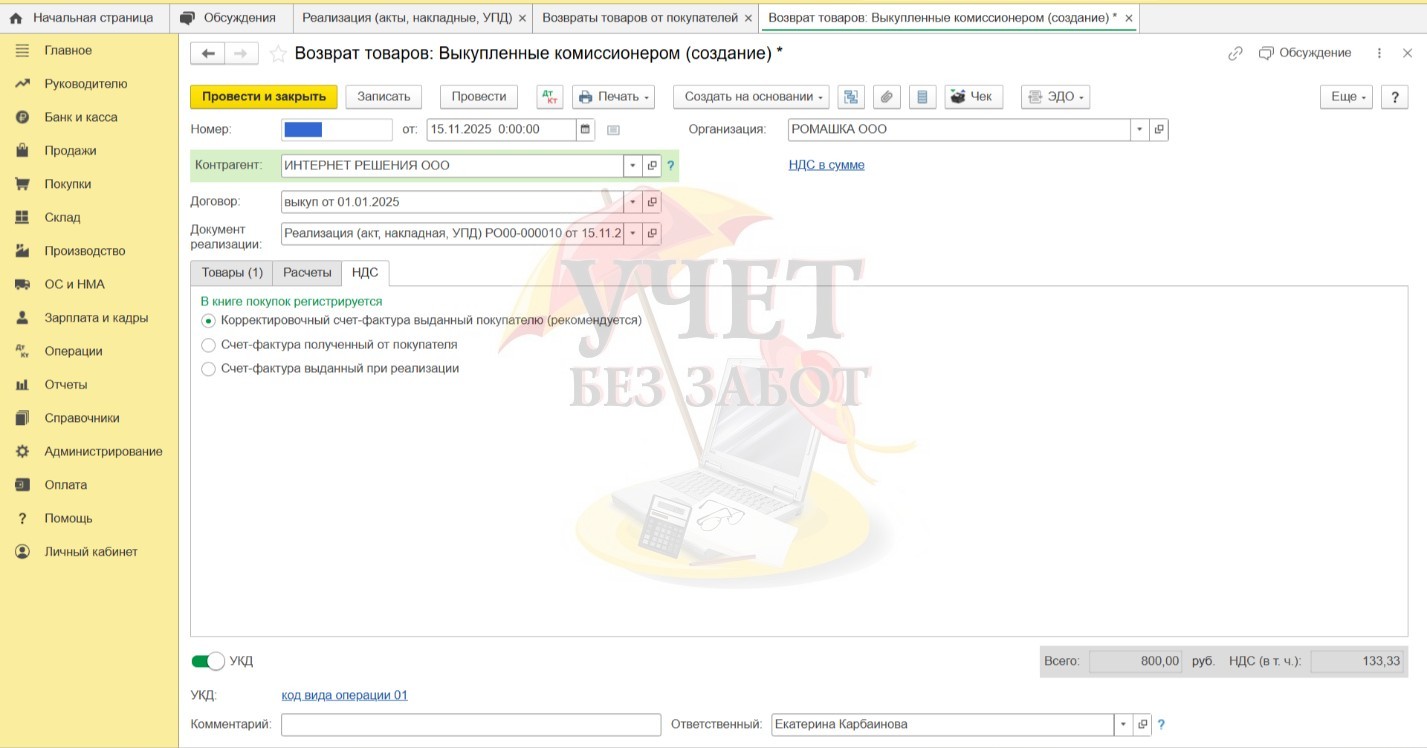1427x748 pixels.
Task: Open the Контрагент record with open icon
Action: (651, 166)
